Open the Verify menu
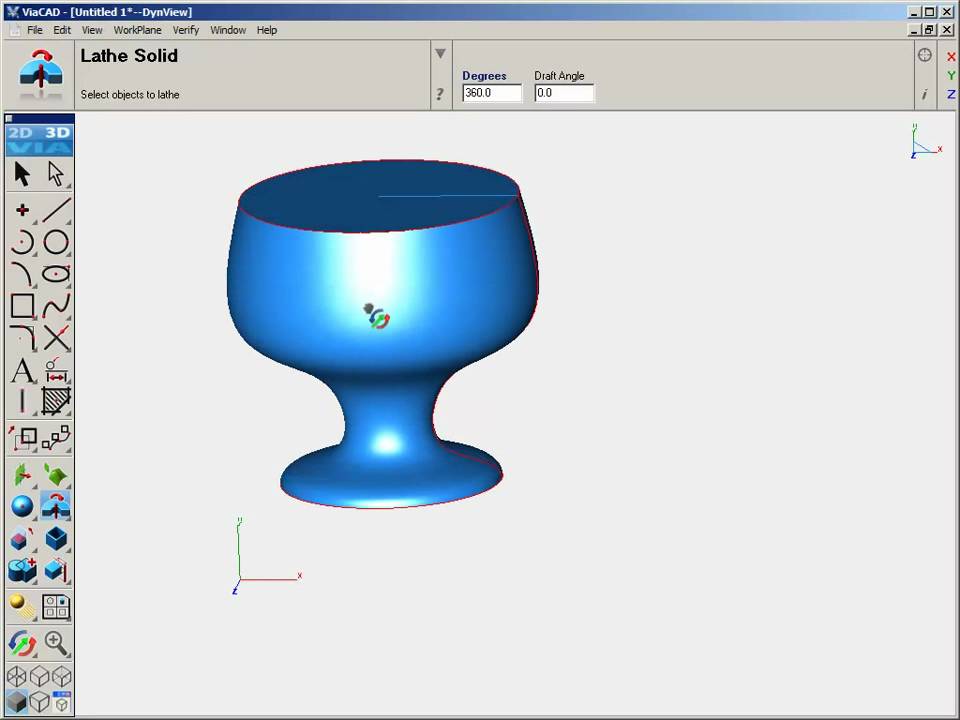 point(186,30)
